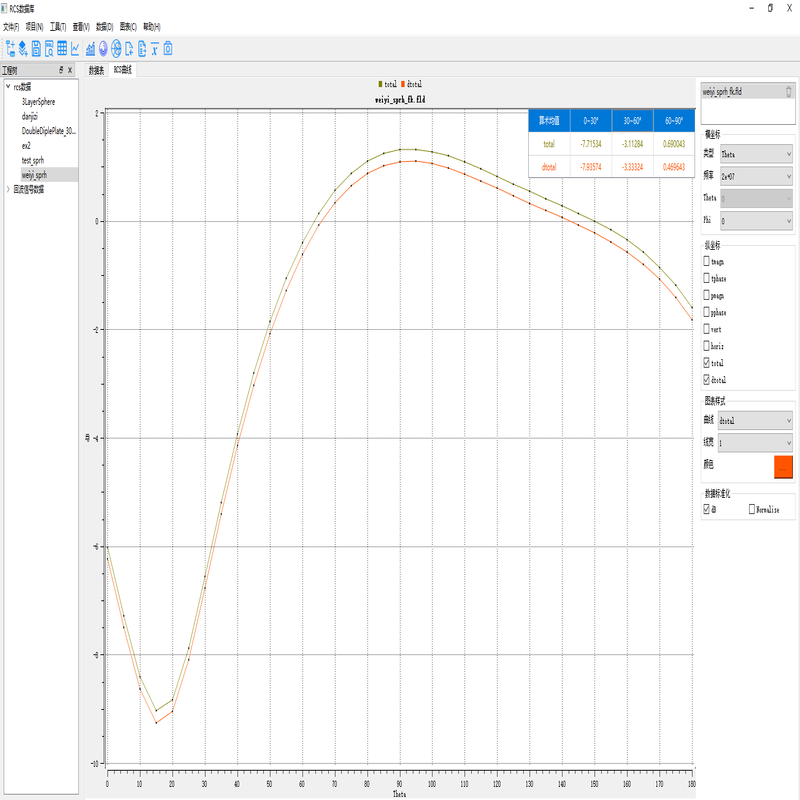Open the frequency 2e+07 dropdown

pos(756,176)
